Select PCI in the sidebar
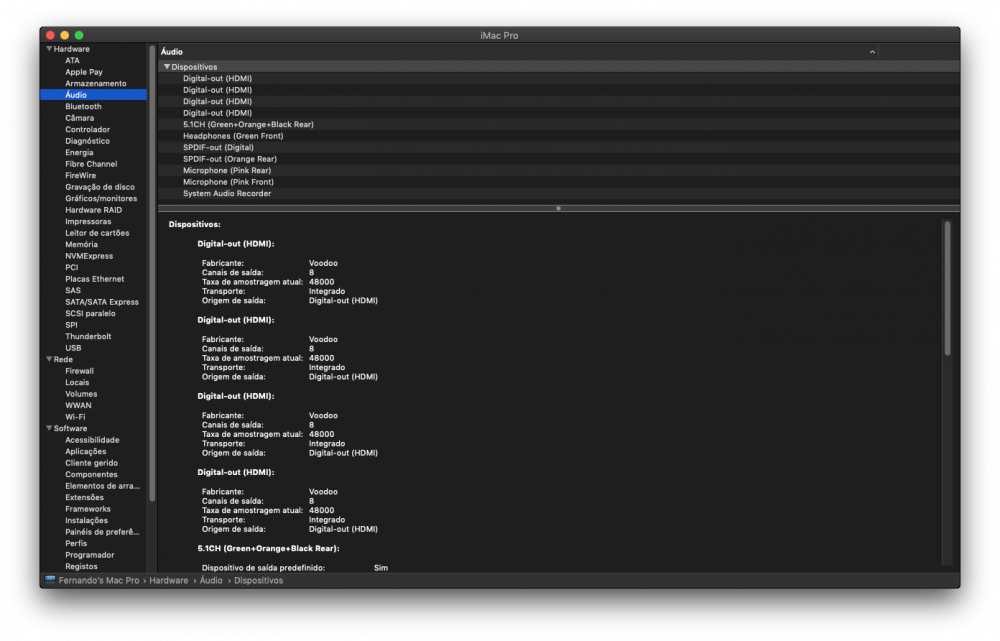1000x641 pixels. (x=71, y=267)
